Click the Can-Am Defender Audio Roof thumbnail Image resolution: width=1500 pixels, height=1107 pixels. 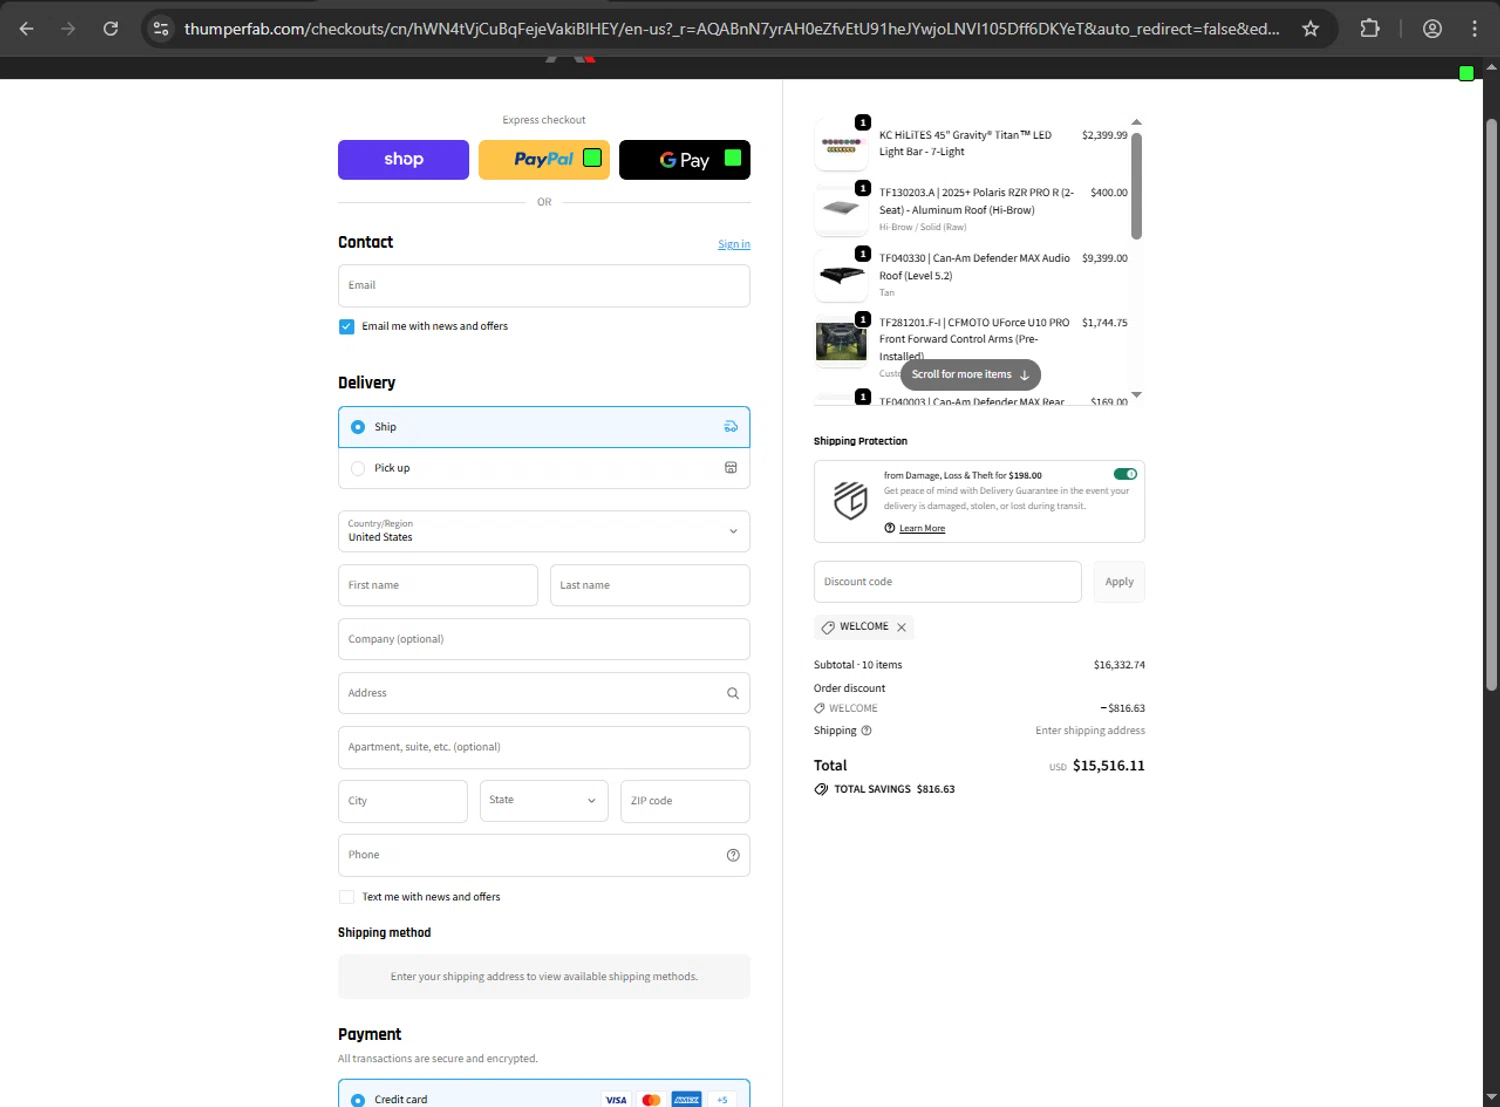click(x=841, y=276)
